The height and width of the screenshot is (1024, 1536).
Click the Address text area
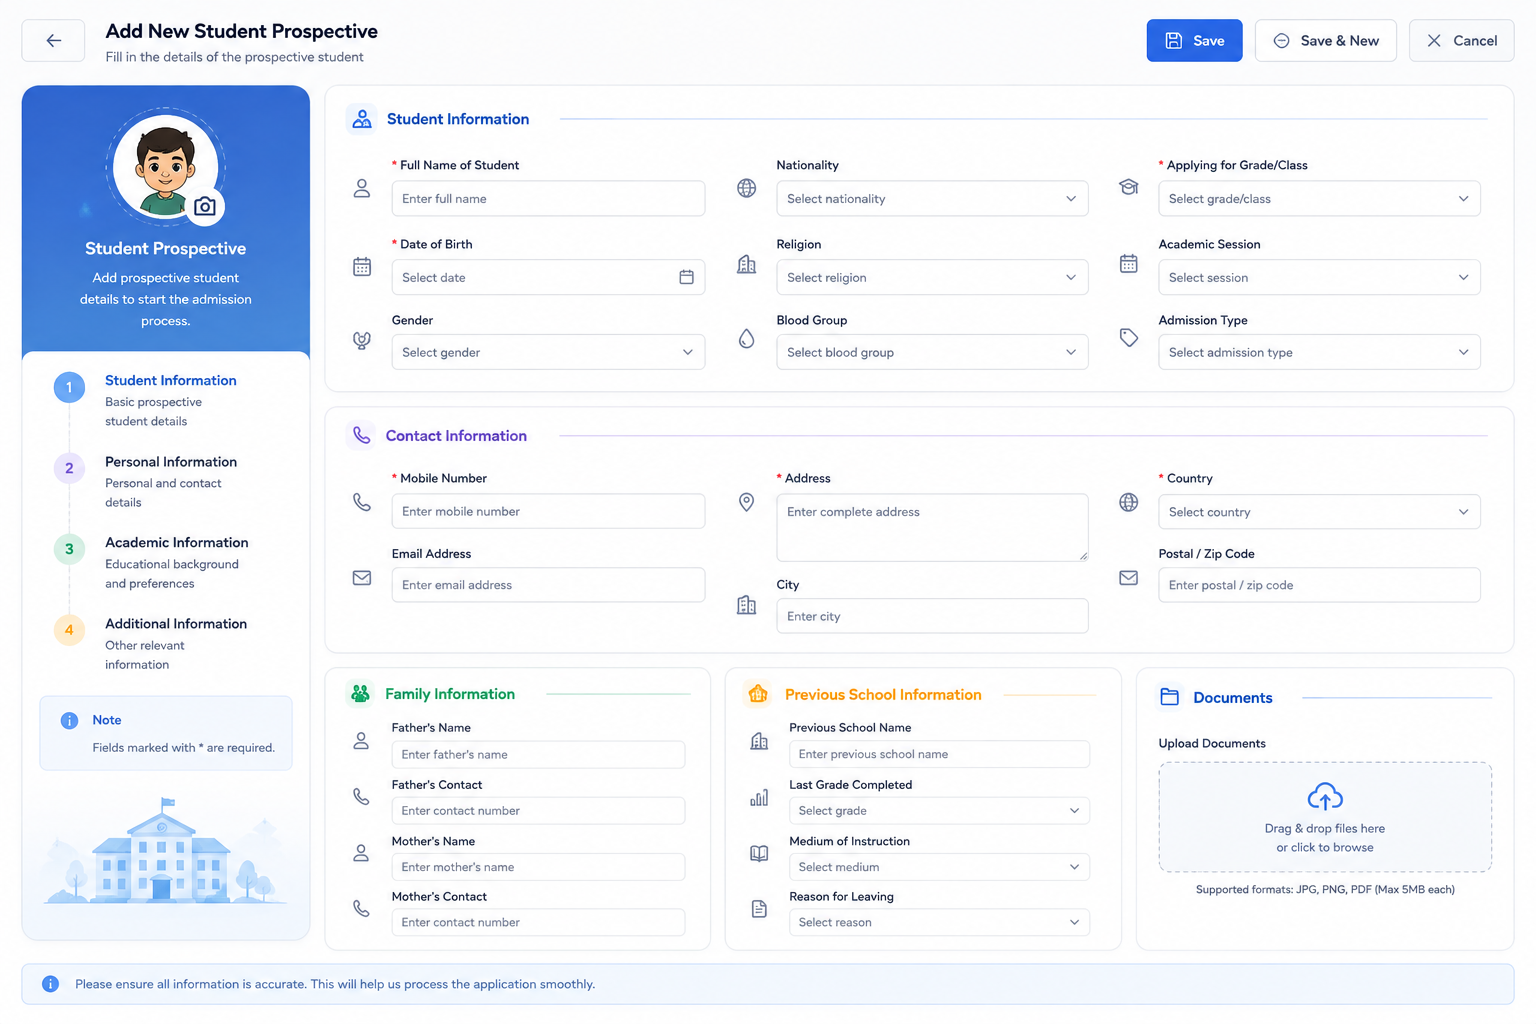click(932, 527)
